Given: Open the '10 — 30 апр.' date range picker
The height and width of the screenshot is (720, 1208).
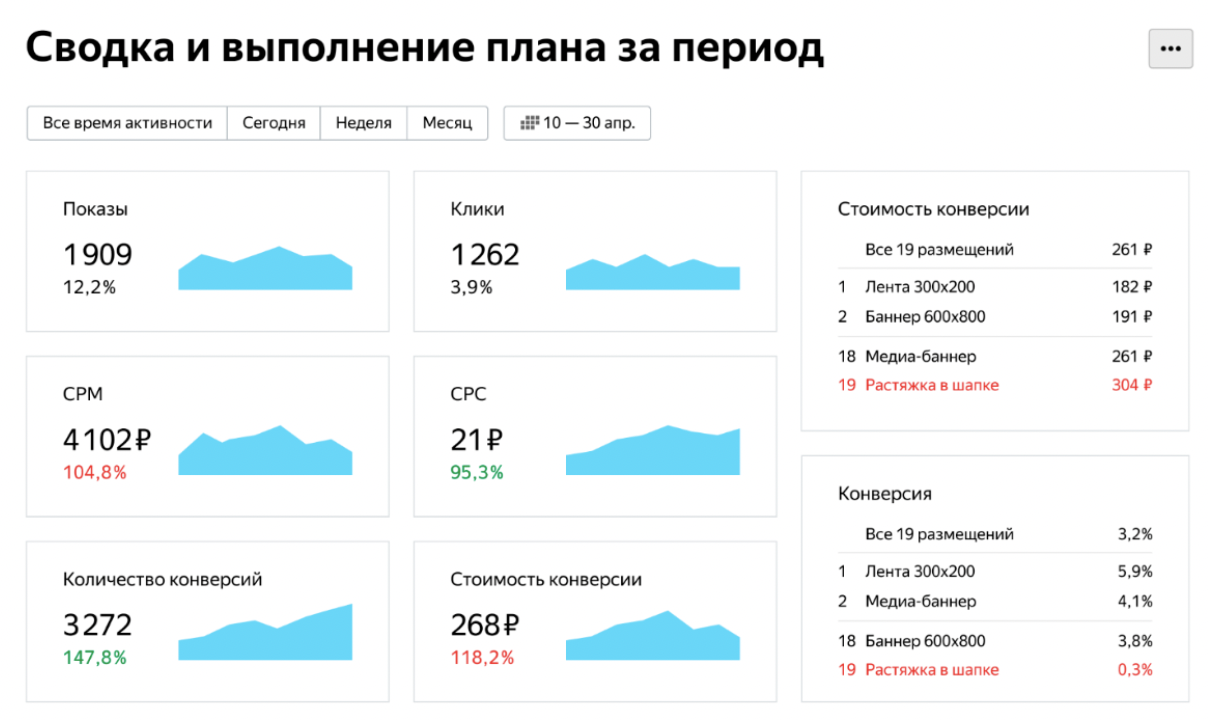Looking at the screenshot, I should (x=577, y=123).
